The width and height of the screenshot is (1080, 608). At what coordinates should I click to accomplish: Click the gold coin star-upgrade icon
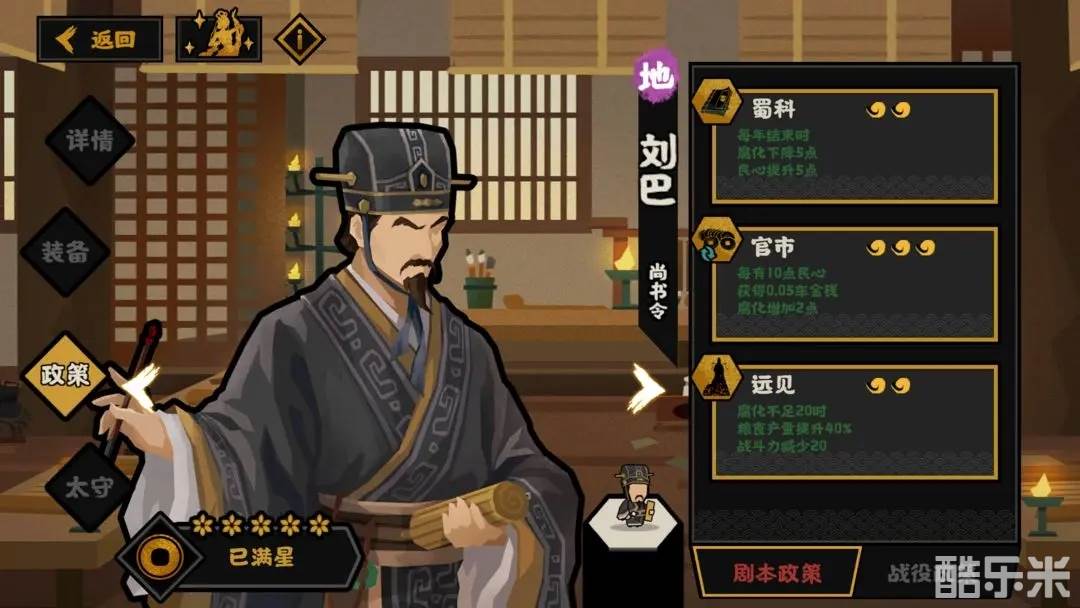(x=160, y=556)
